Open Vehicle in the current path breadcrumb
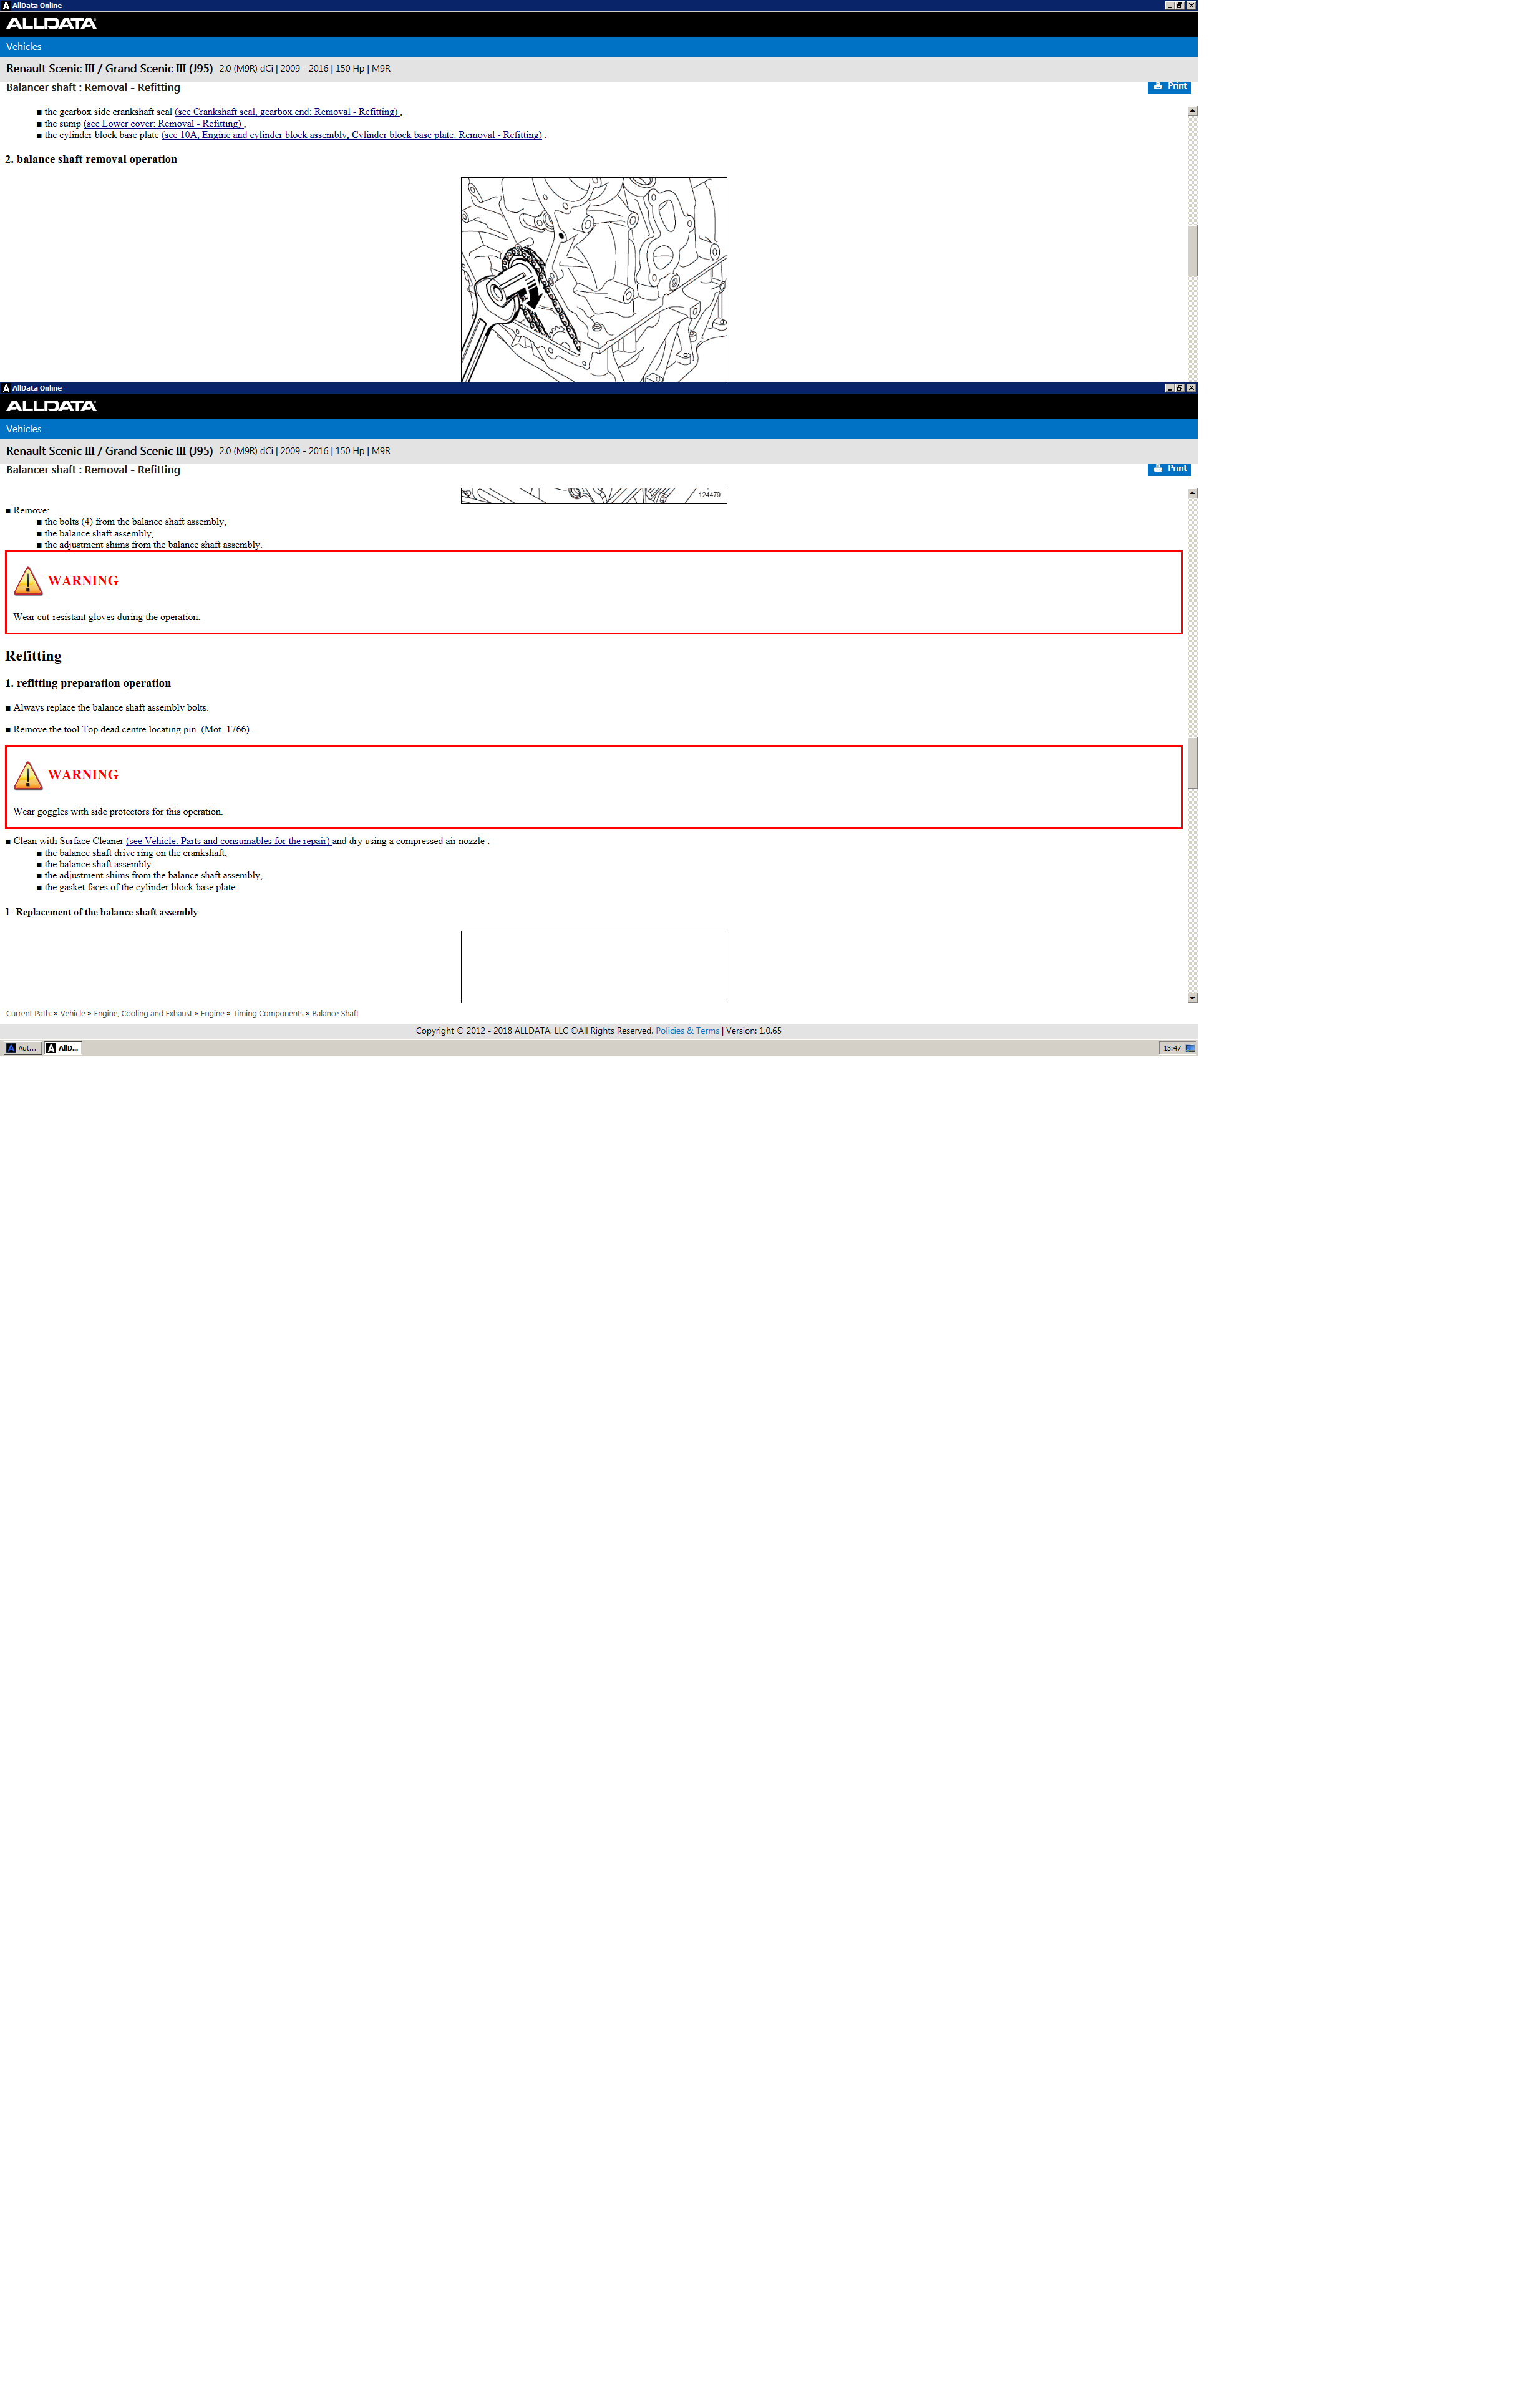Viewport: 1519px width, 2408px height. (73, 1014)
